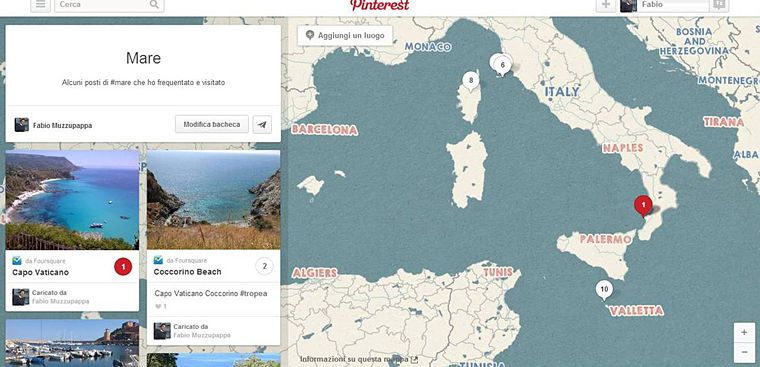This screenshot has height=367, width=760.
Task: Select red number 1 badge on Capo Vaticano
Action: point(123,266)
